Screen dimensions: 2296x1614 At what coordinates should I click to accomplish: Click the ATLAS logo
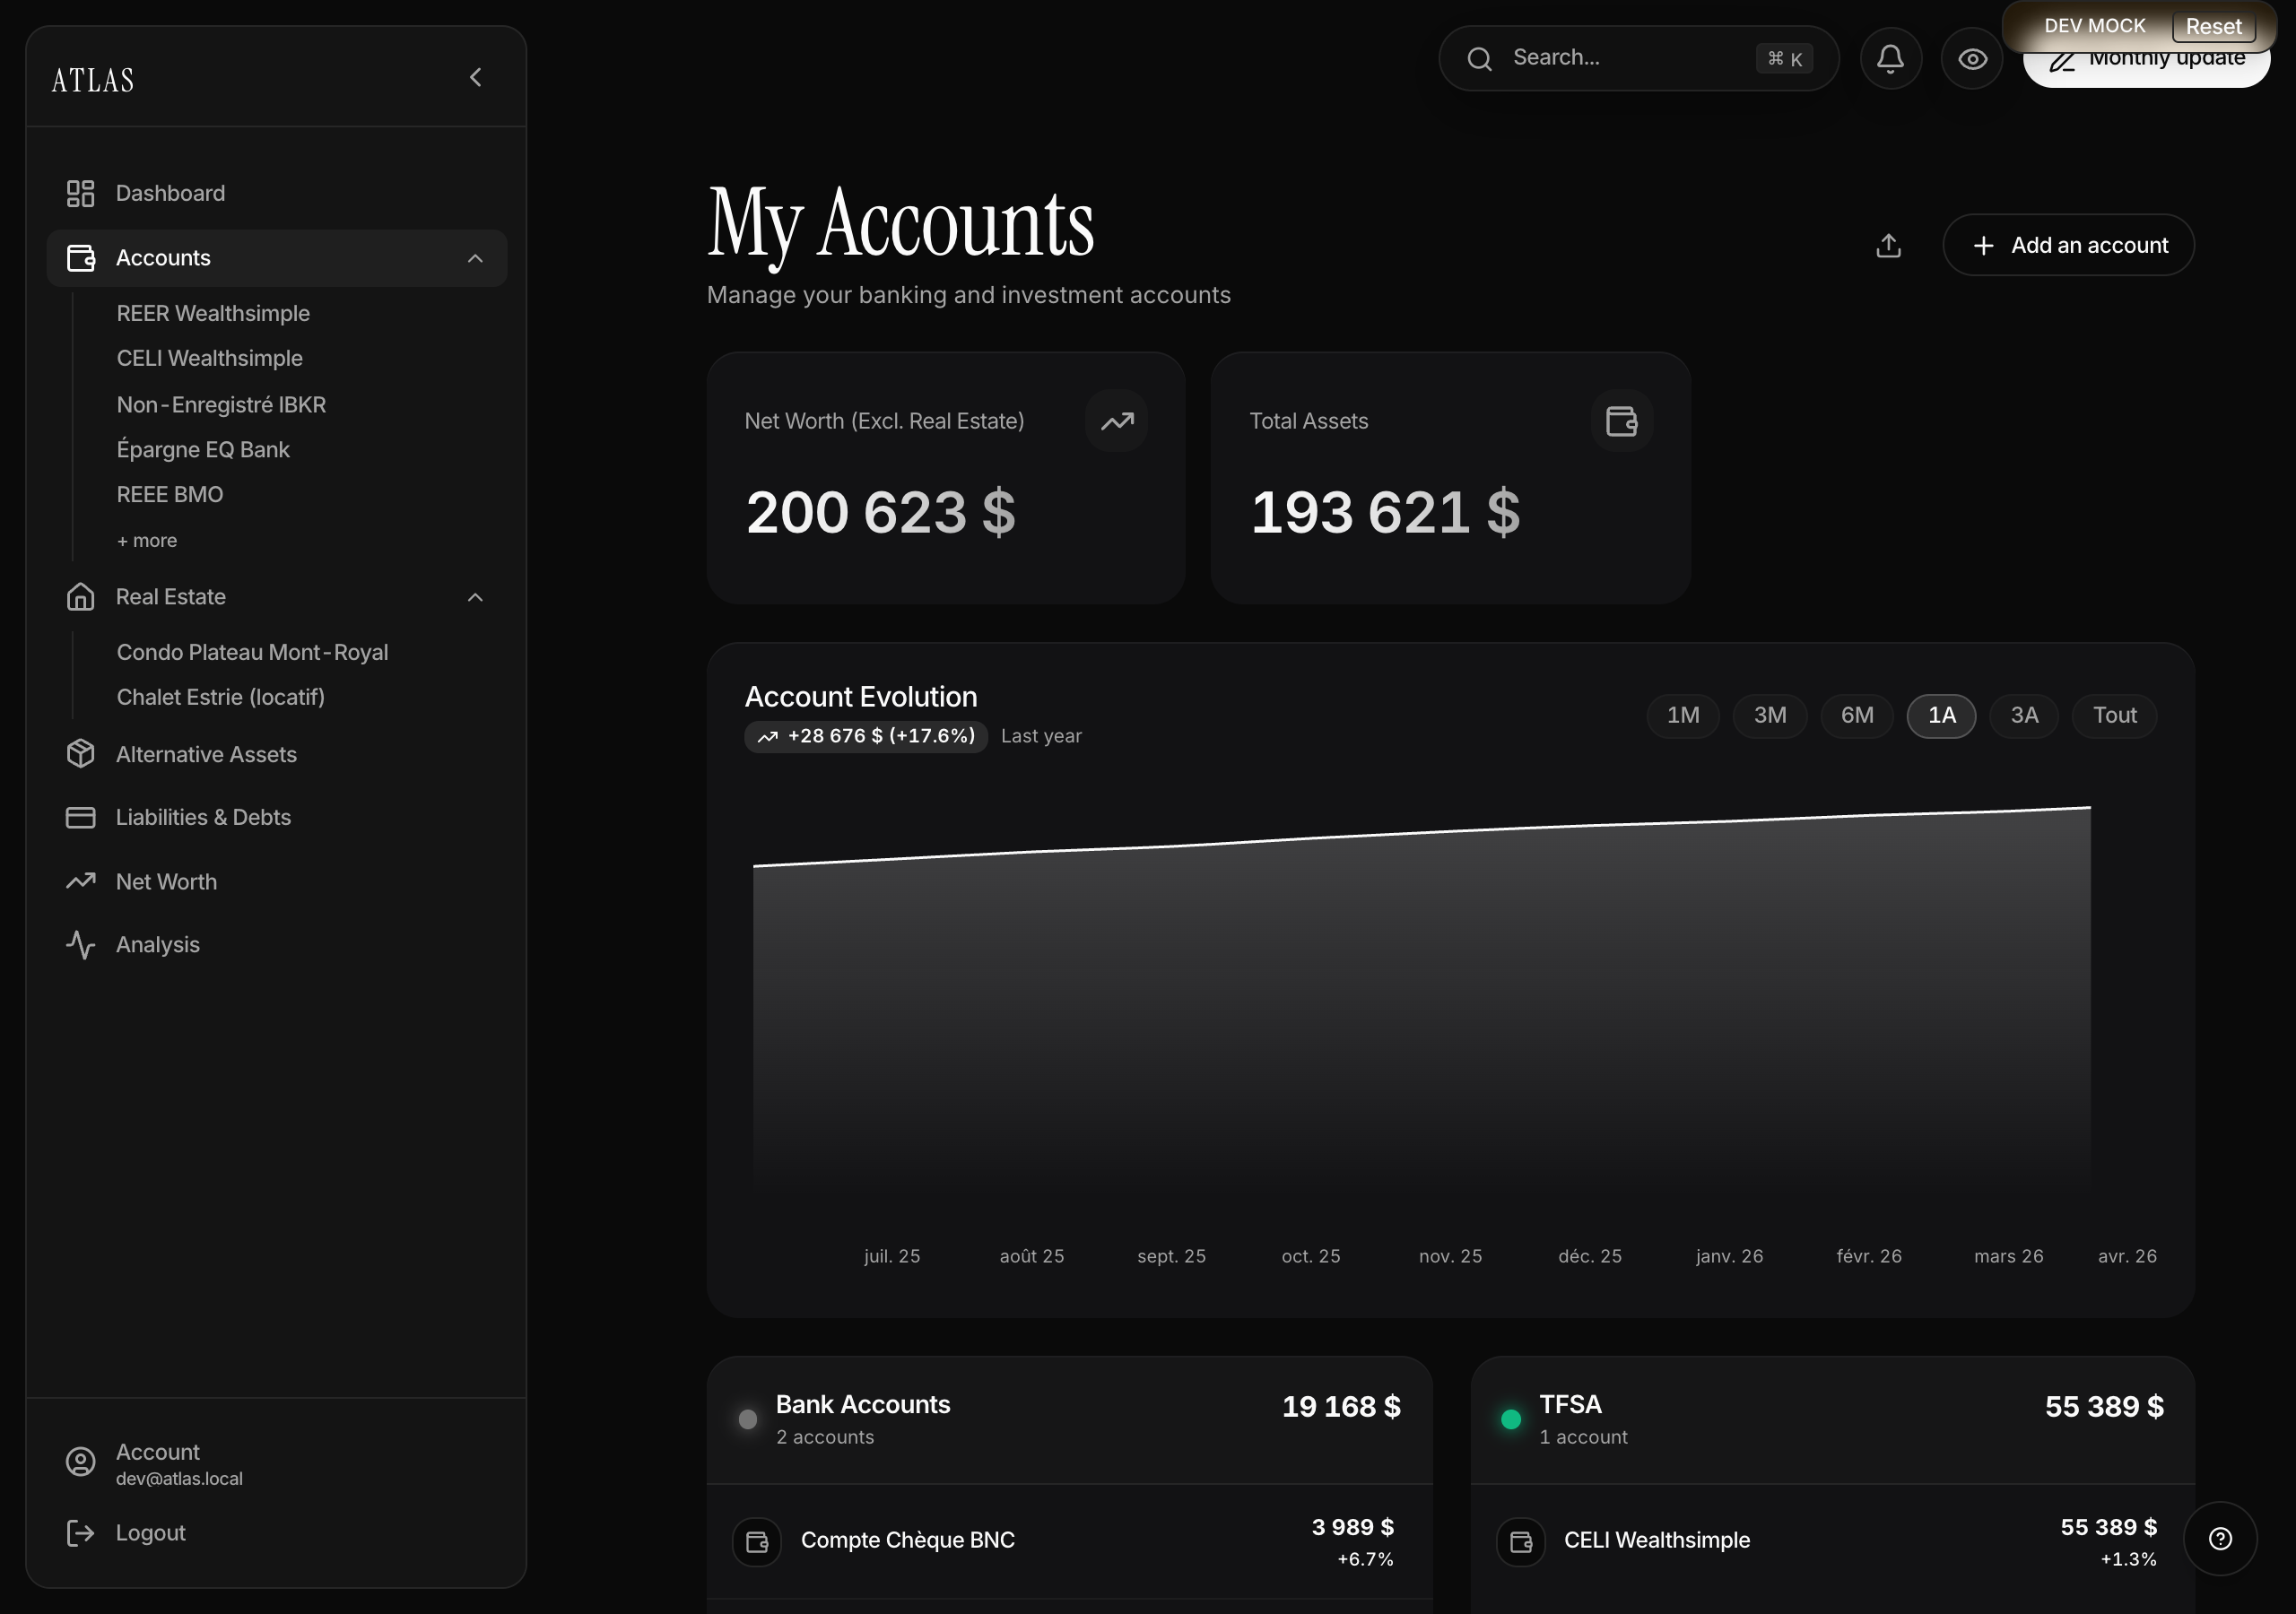[x=93, y=80]
